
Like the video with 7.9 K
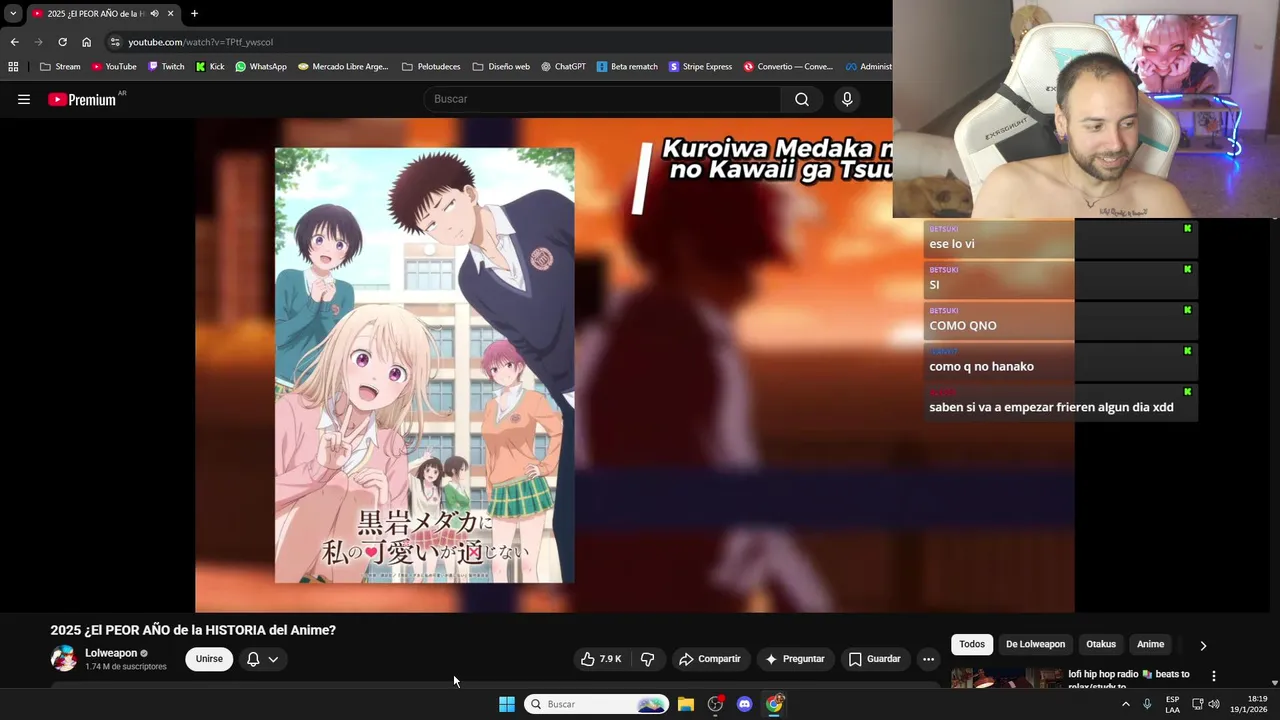(600, 659)
